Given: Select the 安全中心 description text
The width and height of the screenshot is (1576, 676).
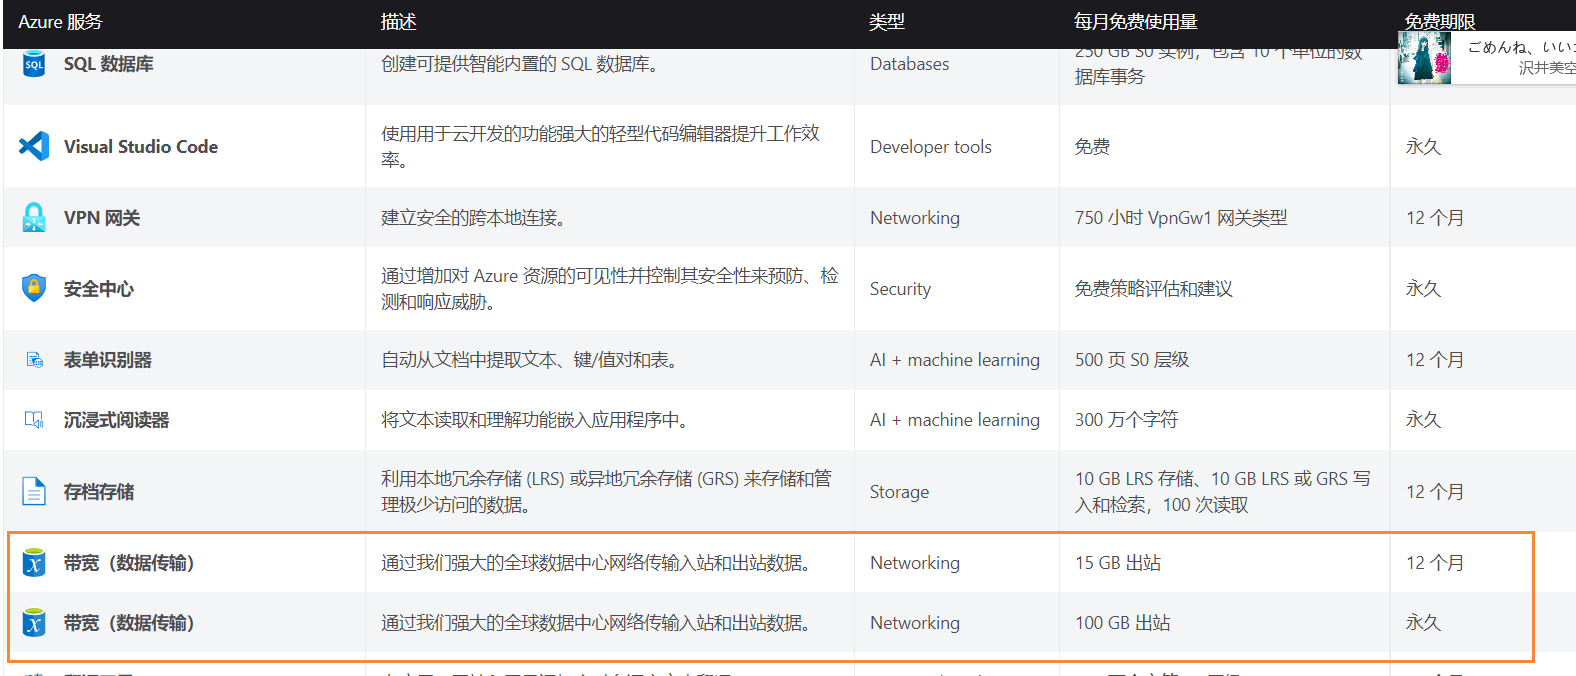Looking at the screenshot, I should coord(610,289).
